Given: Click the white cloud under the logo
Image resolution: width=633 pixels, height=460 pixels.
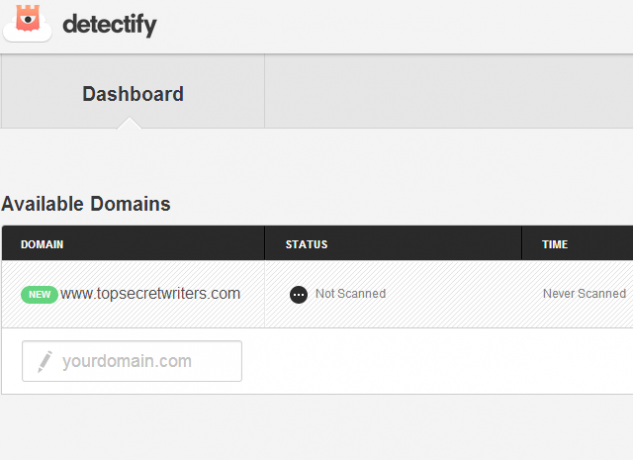Looking at the screenshot, I should point(27,36).
